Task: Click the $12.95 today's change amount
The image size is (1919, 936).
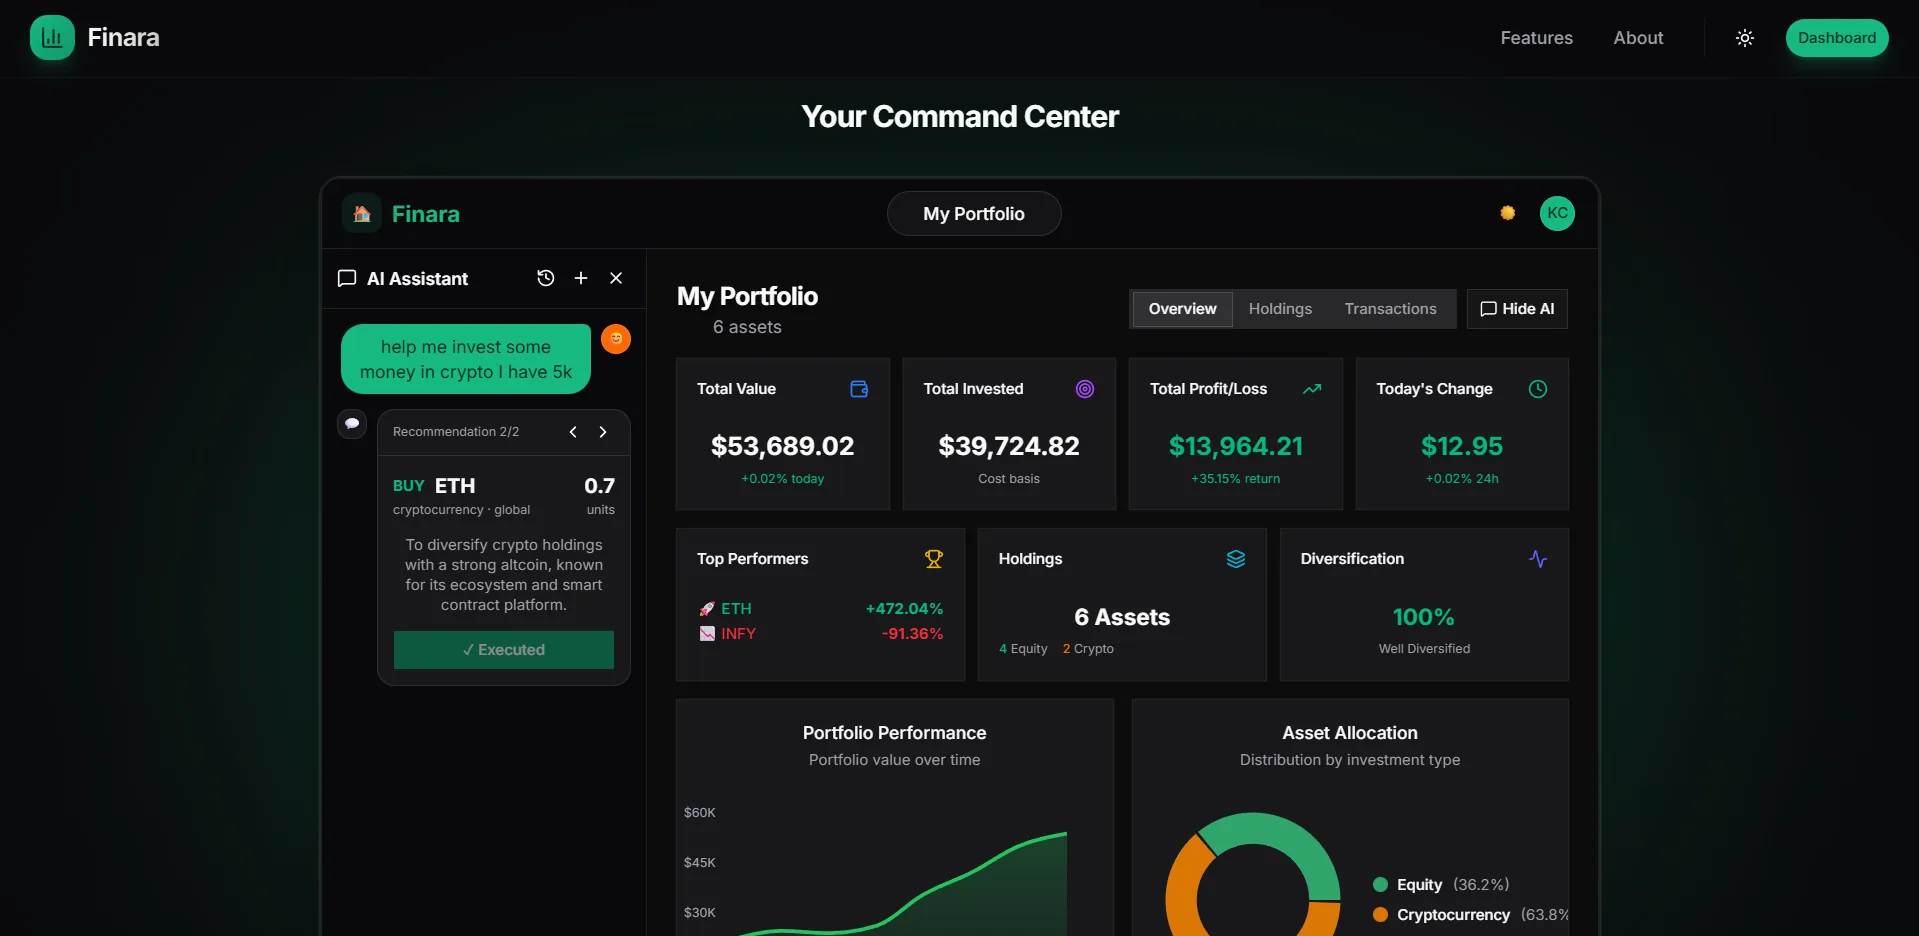Action: click(x=1462, y=446)
